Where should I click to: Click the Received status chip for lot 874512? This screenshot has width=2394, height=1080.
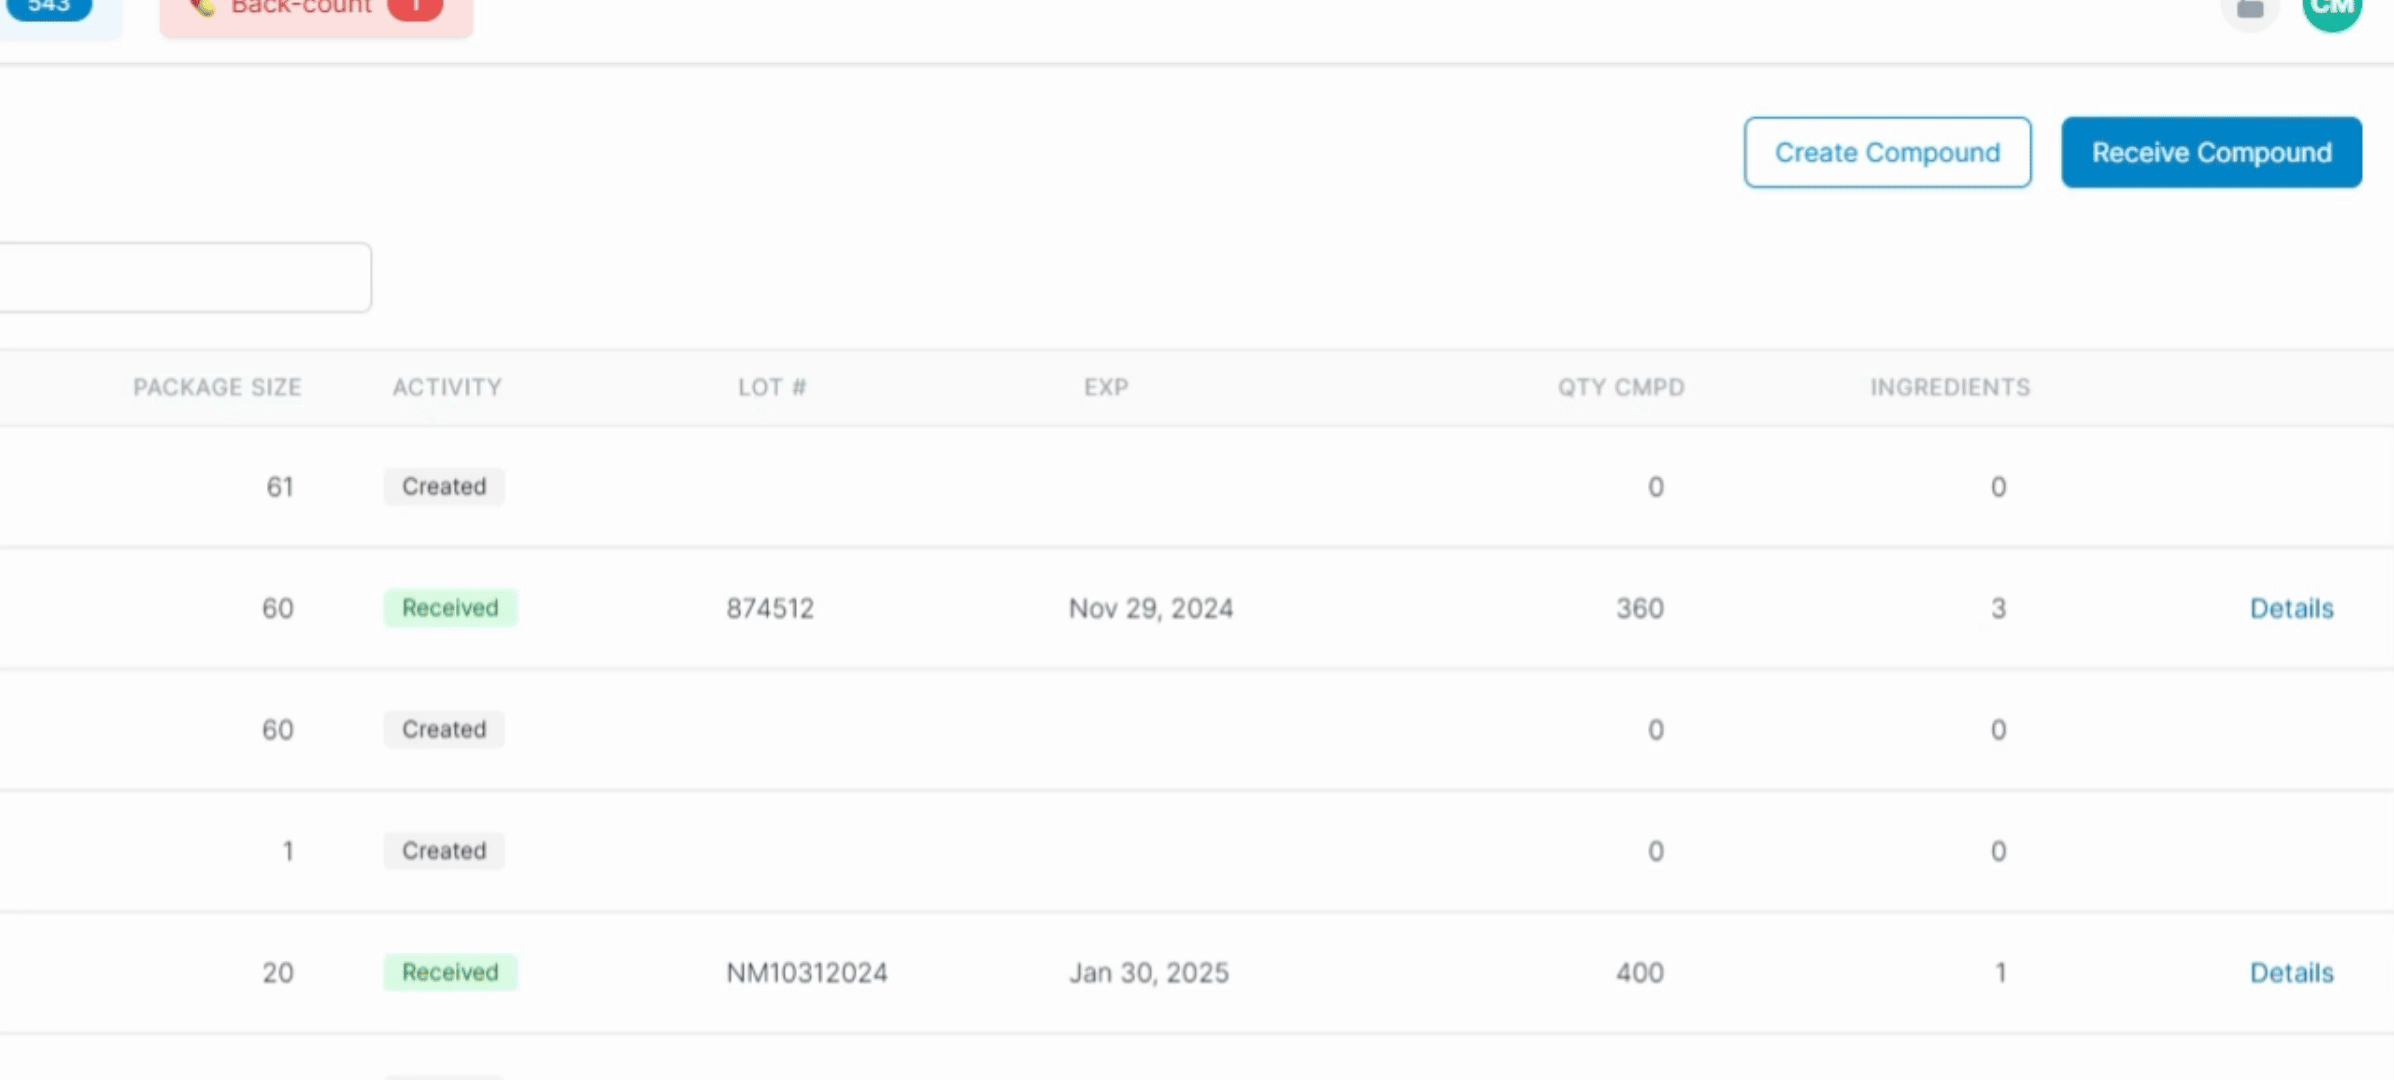point(450,608)
